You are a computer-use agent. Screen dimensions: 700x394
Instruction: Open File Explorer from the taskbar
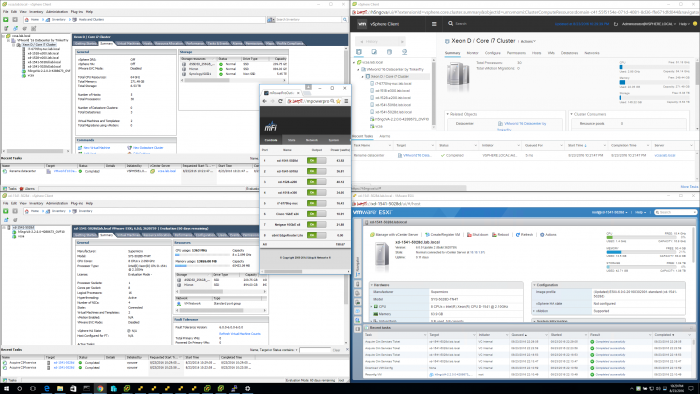(60, 389)
